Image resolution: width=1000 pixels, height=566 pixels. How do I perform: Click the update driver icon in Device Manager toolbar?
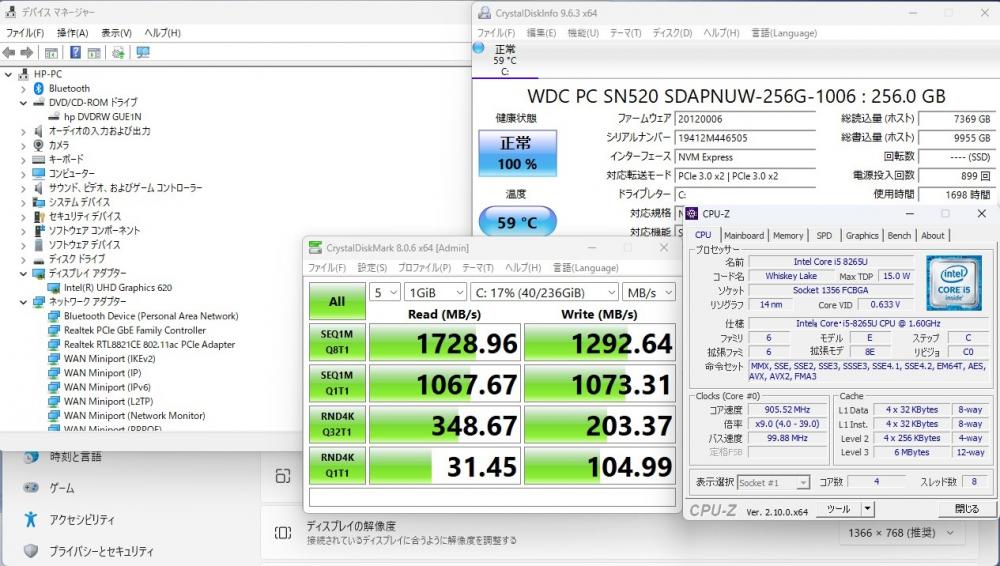point(118,53)
